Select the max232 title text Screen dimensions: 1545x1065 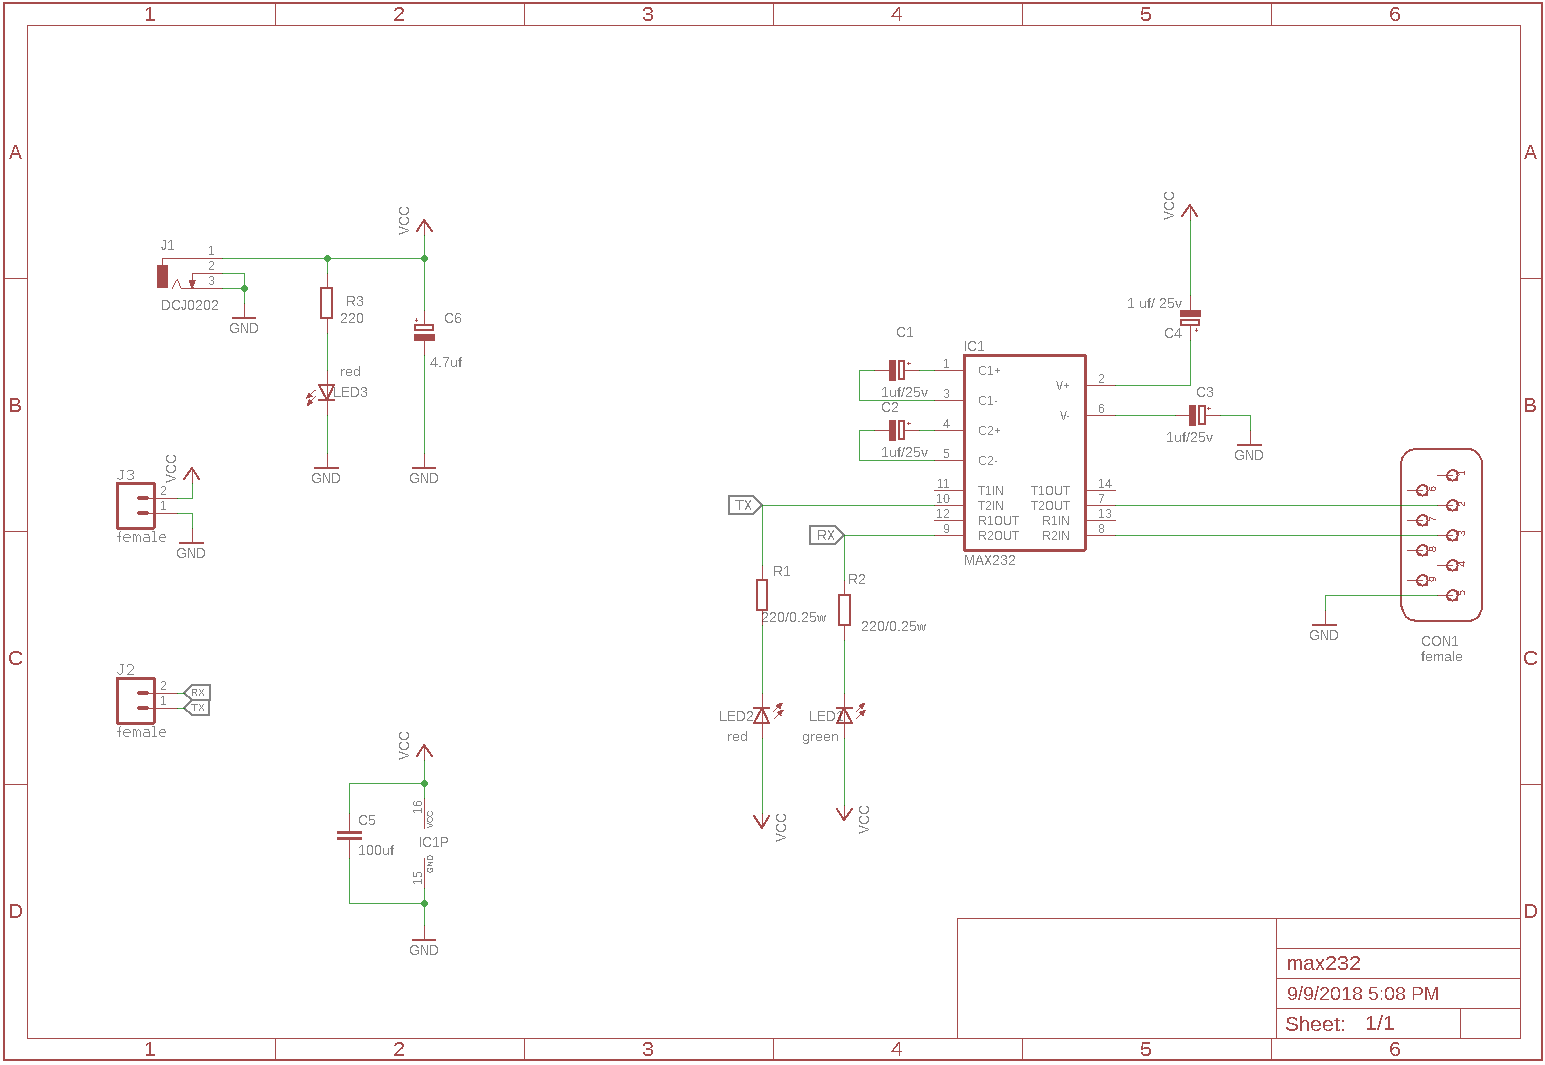click(1322, 962)
